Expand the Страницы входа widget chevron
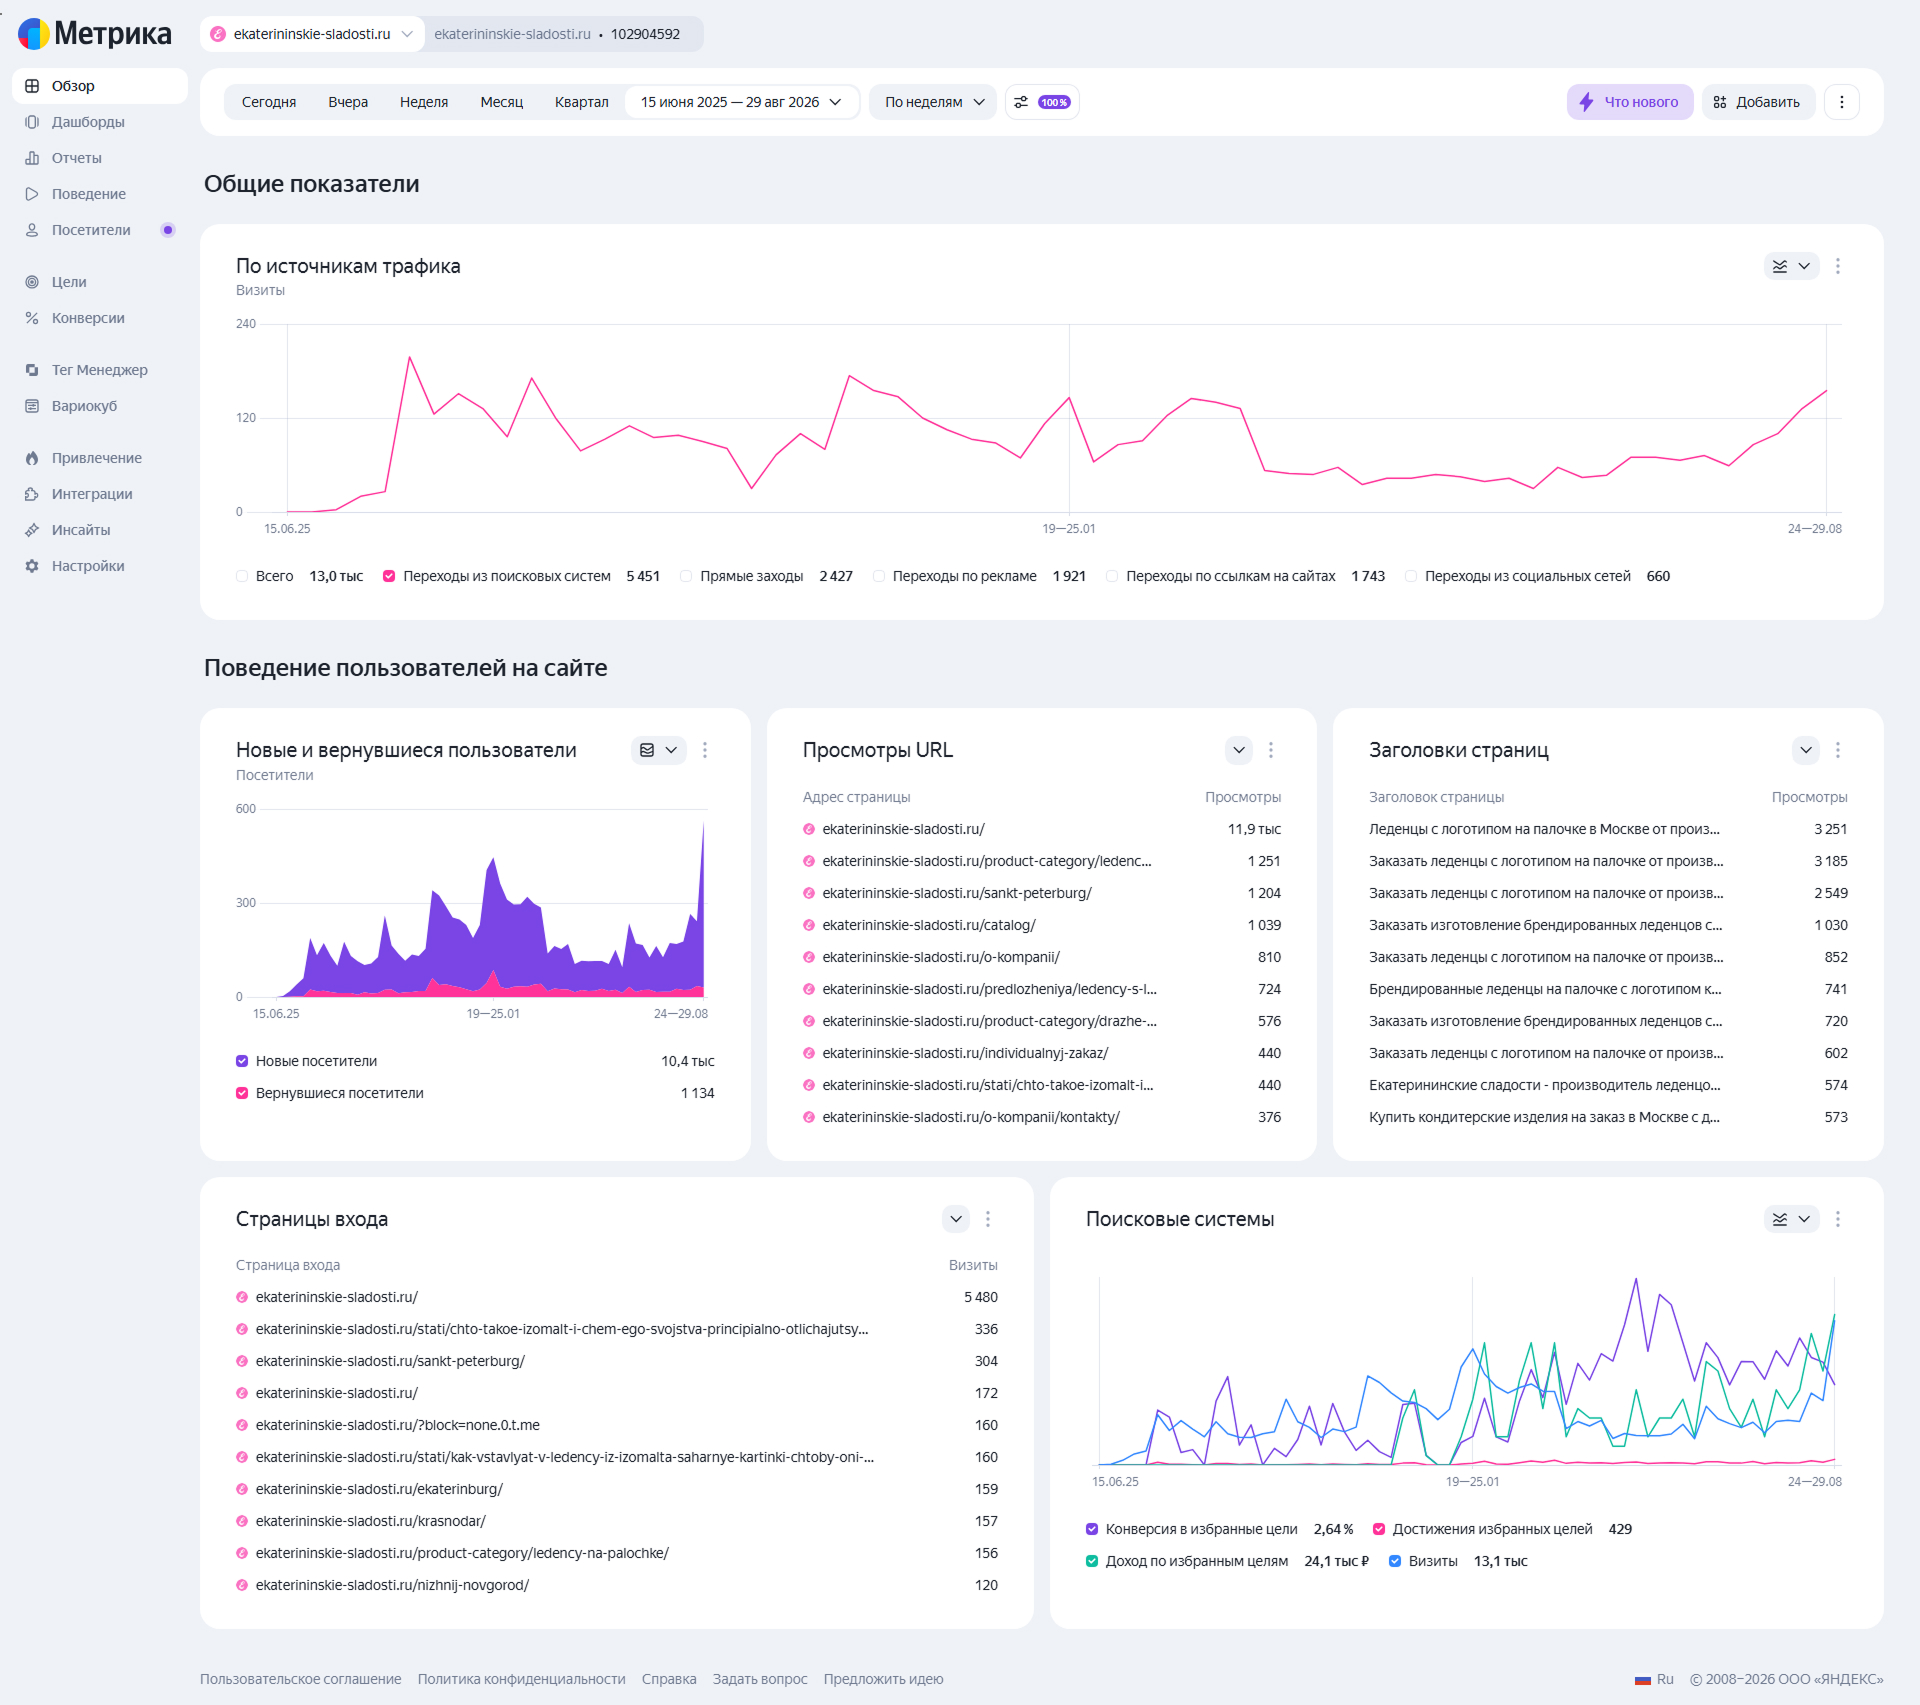1920x1705 pixels. 956,1219
